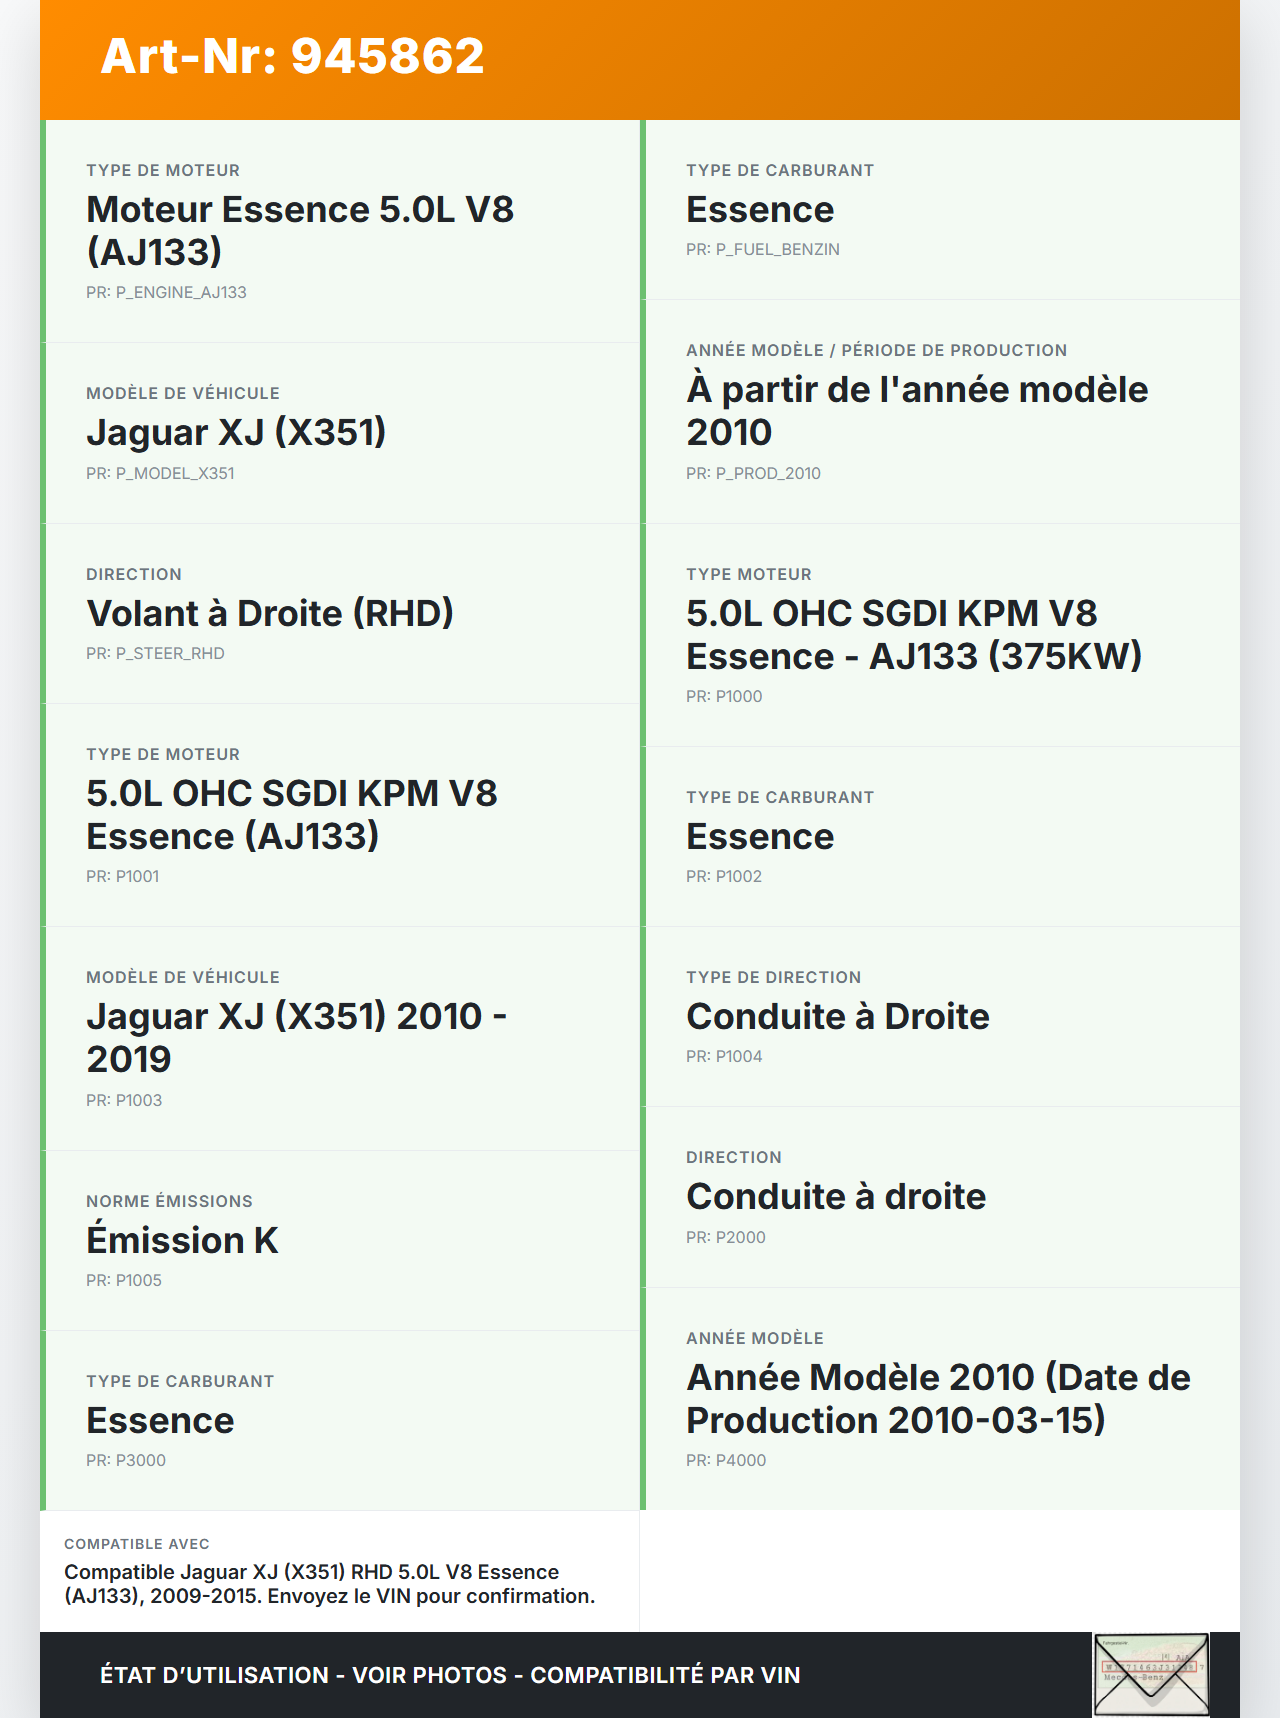Select the Essence card with PR: P1002
This screenshot has width=1280, height=1718.
[x=940, y=836]
